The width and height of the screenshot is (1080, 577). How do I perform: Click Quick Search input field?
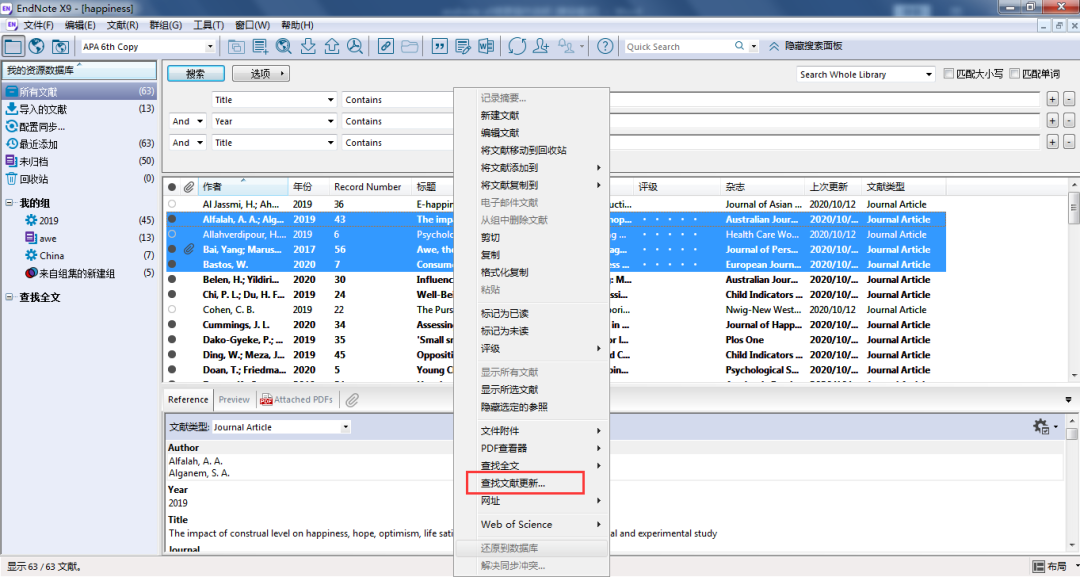tap(678, 46)
